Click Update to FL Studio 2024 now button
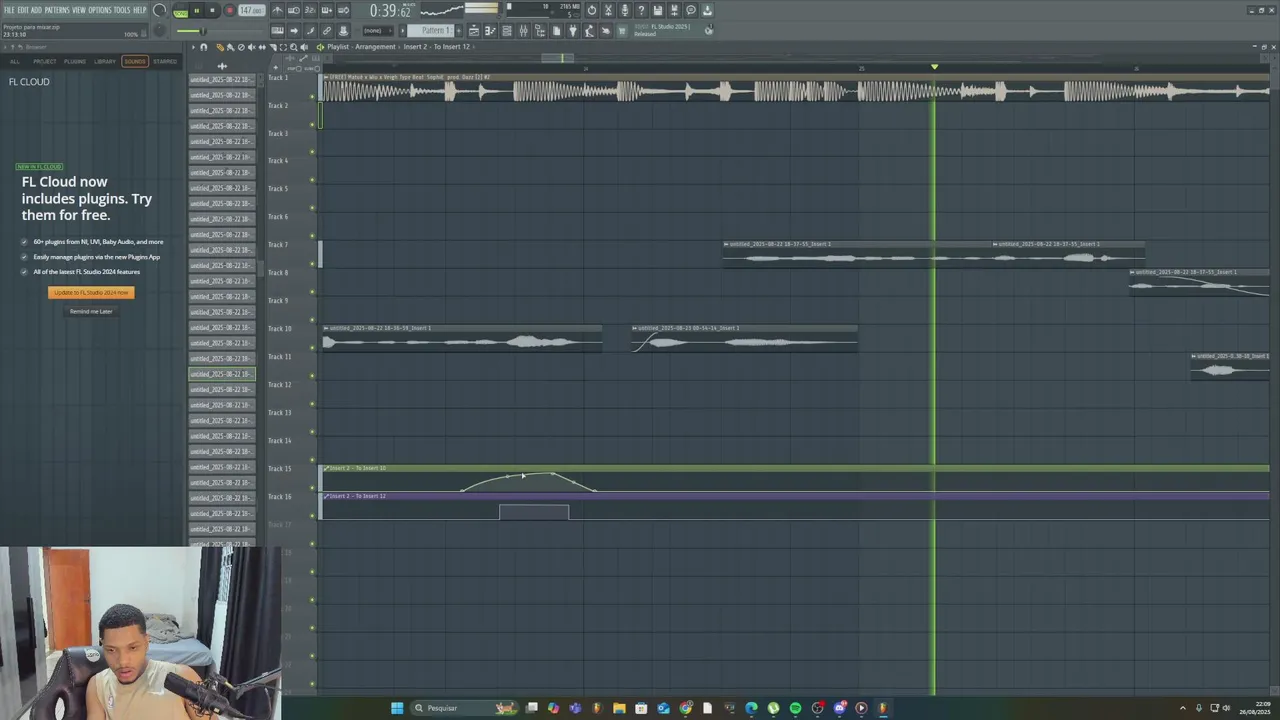 click(x=91, y=292)
